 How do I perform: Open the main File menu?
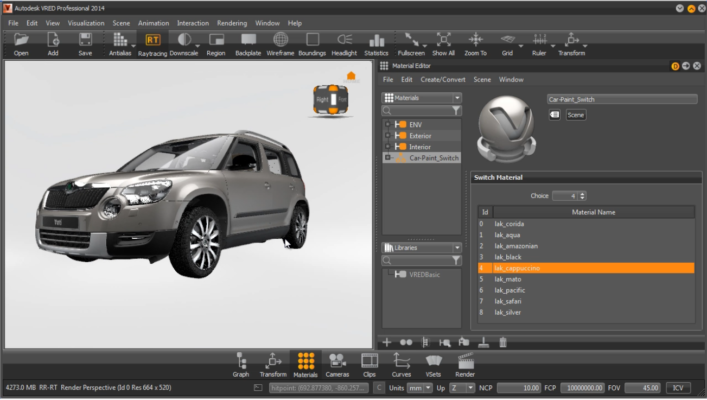[13, 23]
